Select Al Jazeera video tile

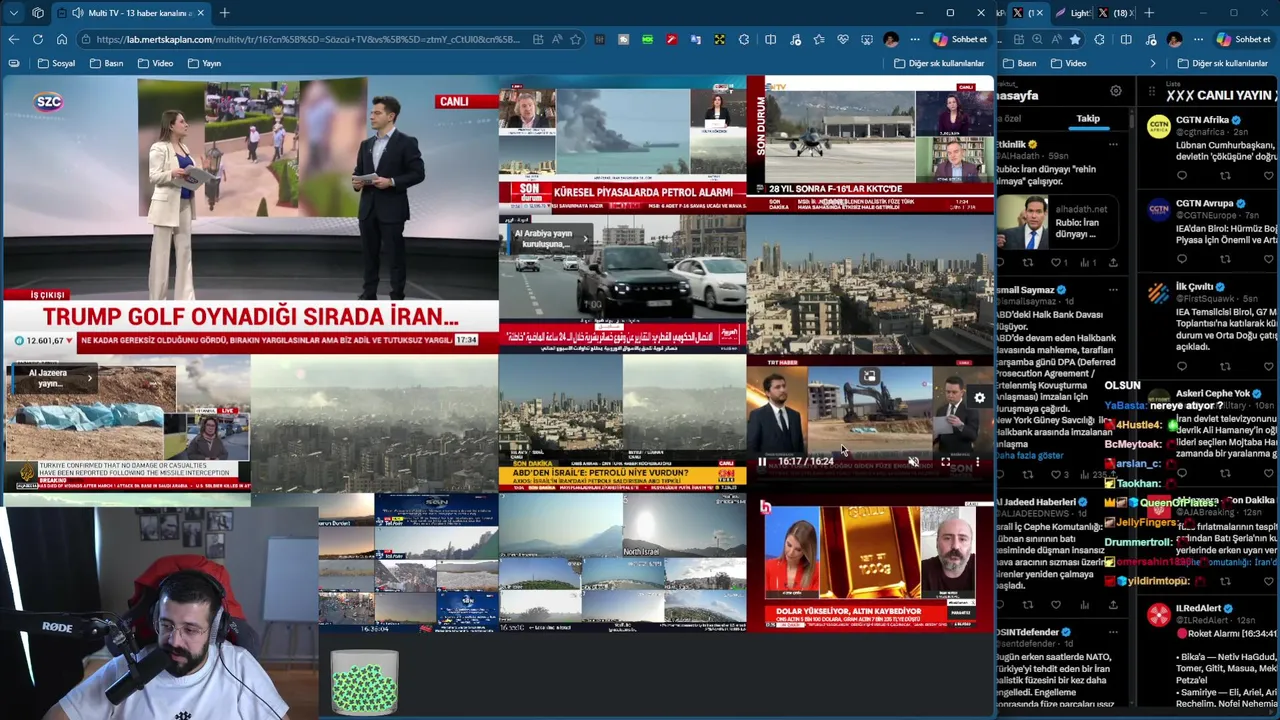126,424
